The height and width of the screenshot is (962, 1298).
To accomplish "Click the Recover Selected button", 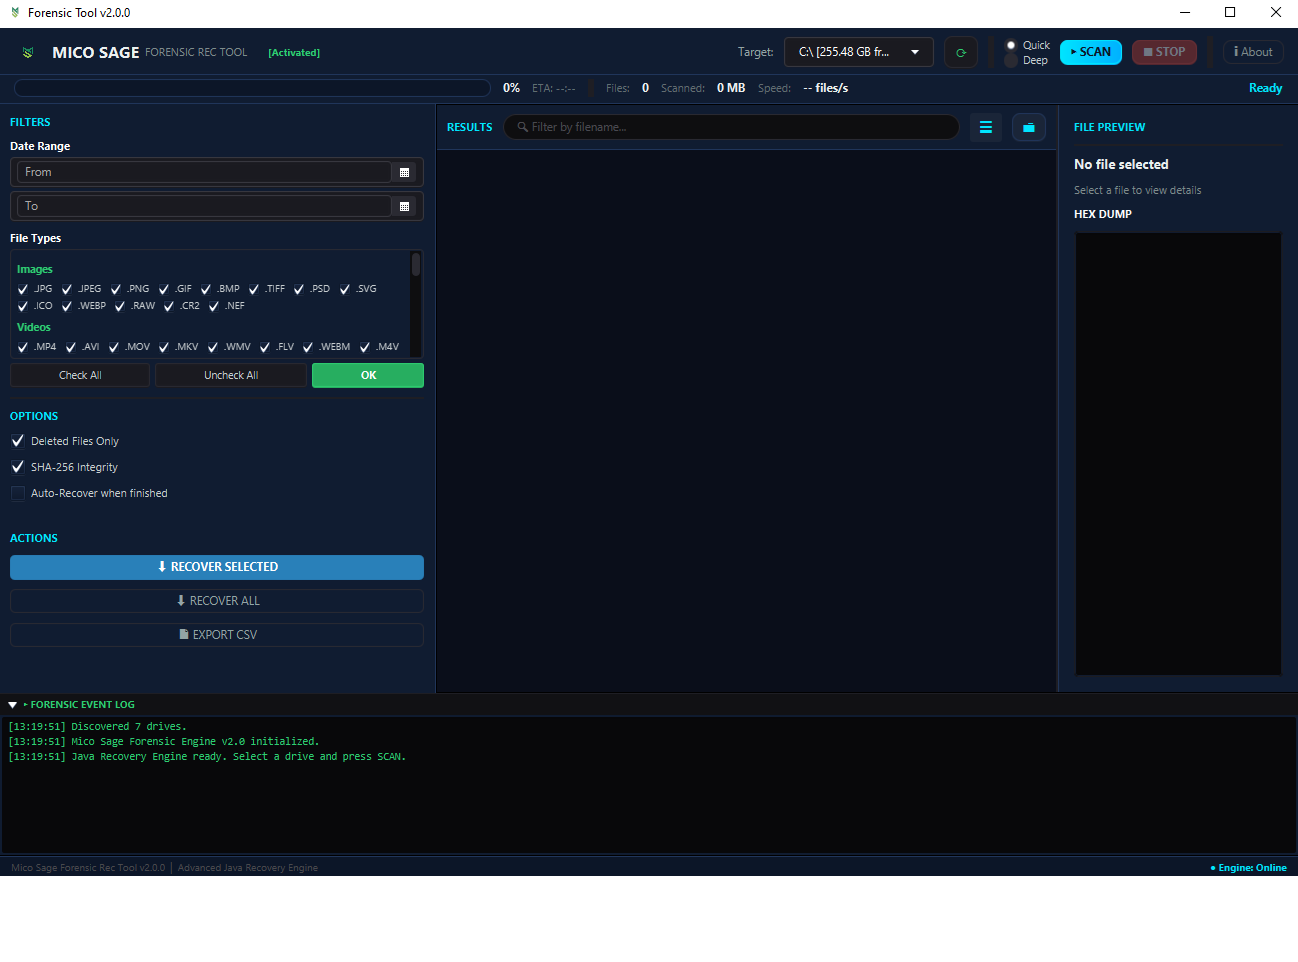I will [217, 567].
